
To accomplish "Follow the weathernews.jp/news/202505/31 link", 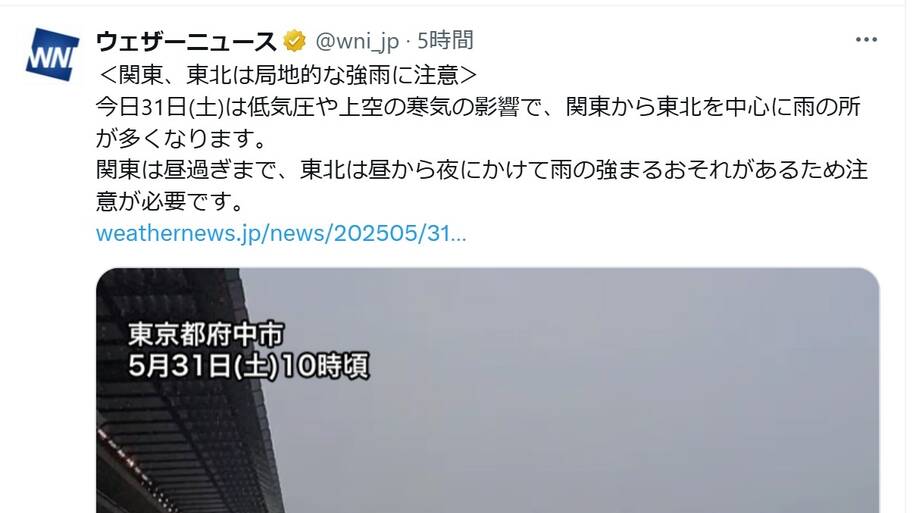I will click(x=281, y=233).
